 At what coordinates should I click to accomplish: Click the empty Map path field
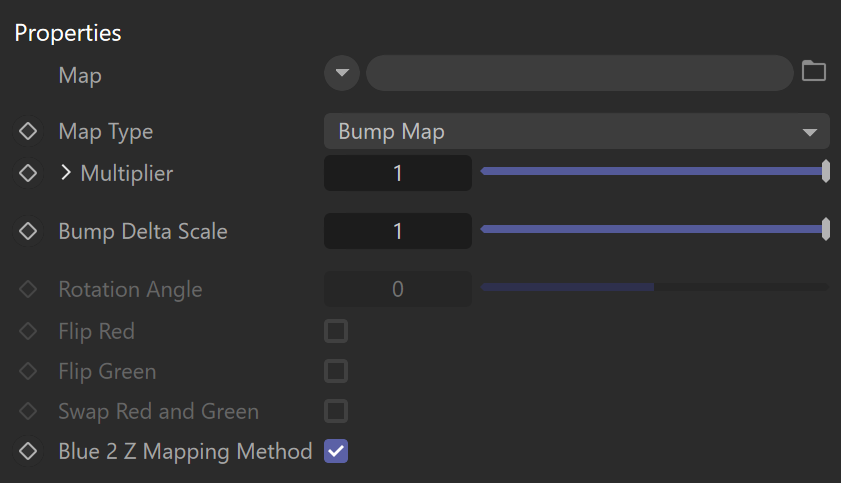click(x=580, y=73)
